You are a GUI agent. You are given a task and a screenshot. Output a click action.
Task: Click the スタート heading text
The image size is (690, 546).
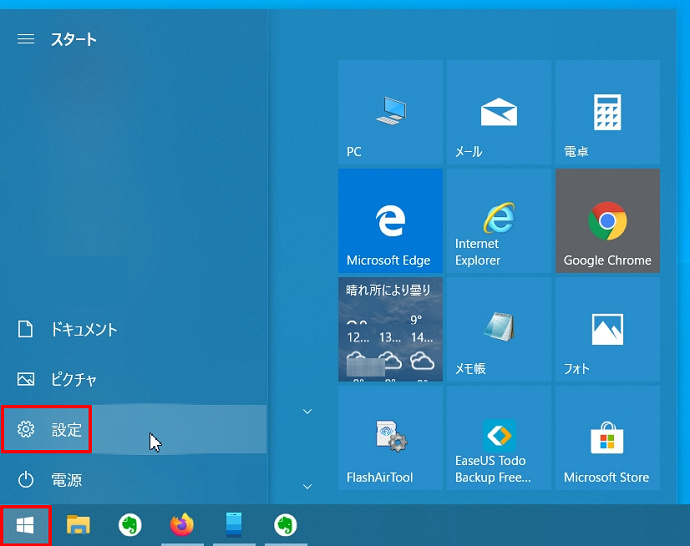click(x=73, y=40)
